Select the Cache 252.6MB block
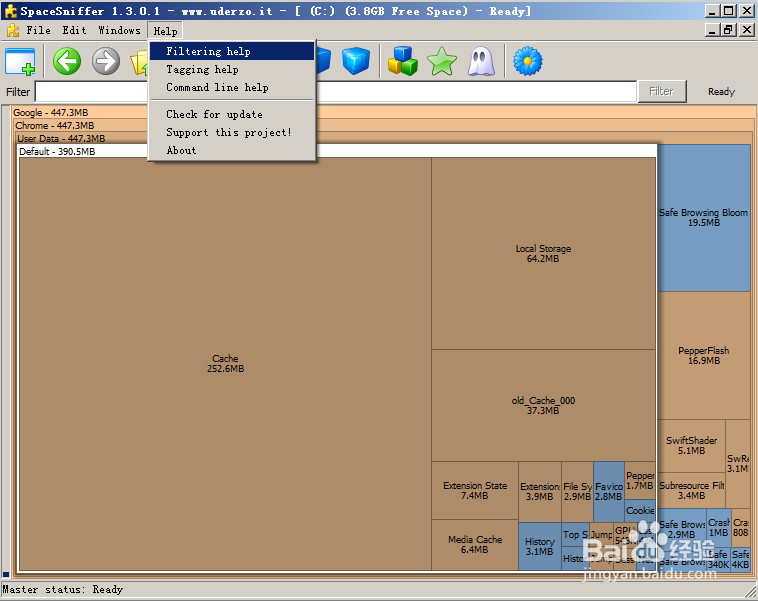 225,364
